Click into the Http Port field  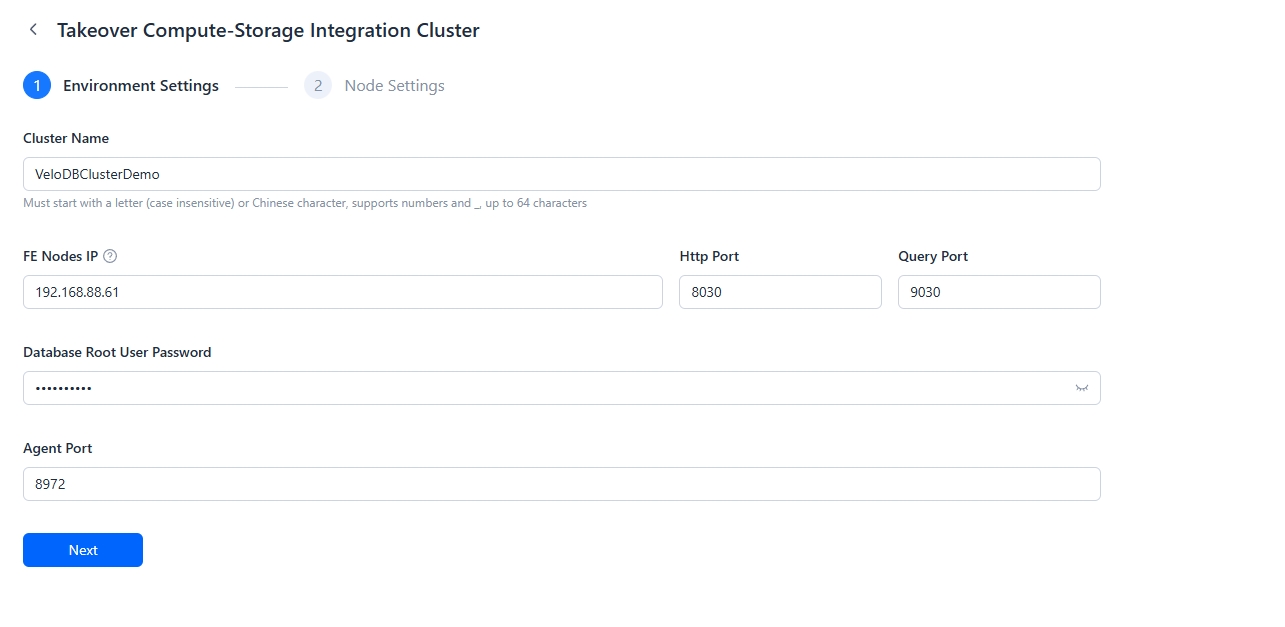tap(780, 292)
